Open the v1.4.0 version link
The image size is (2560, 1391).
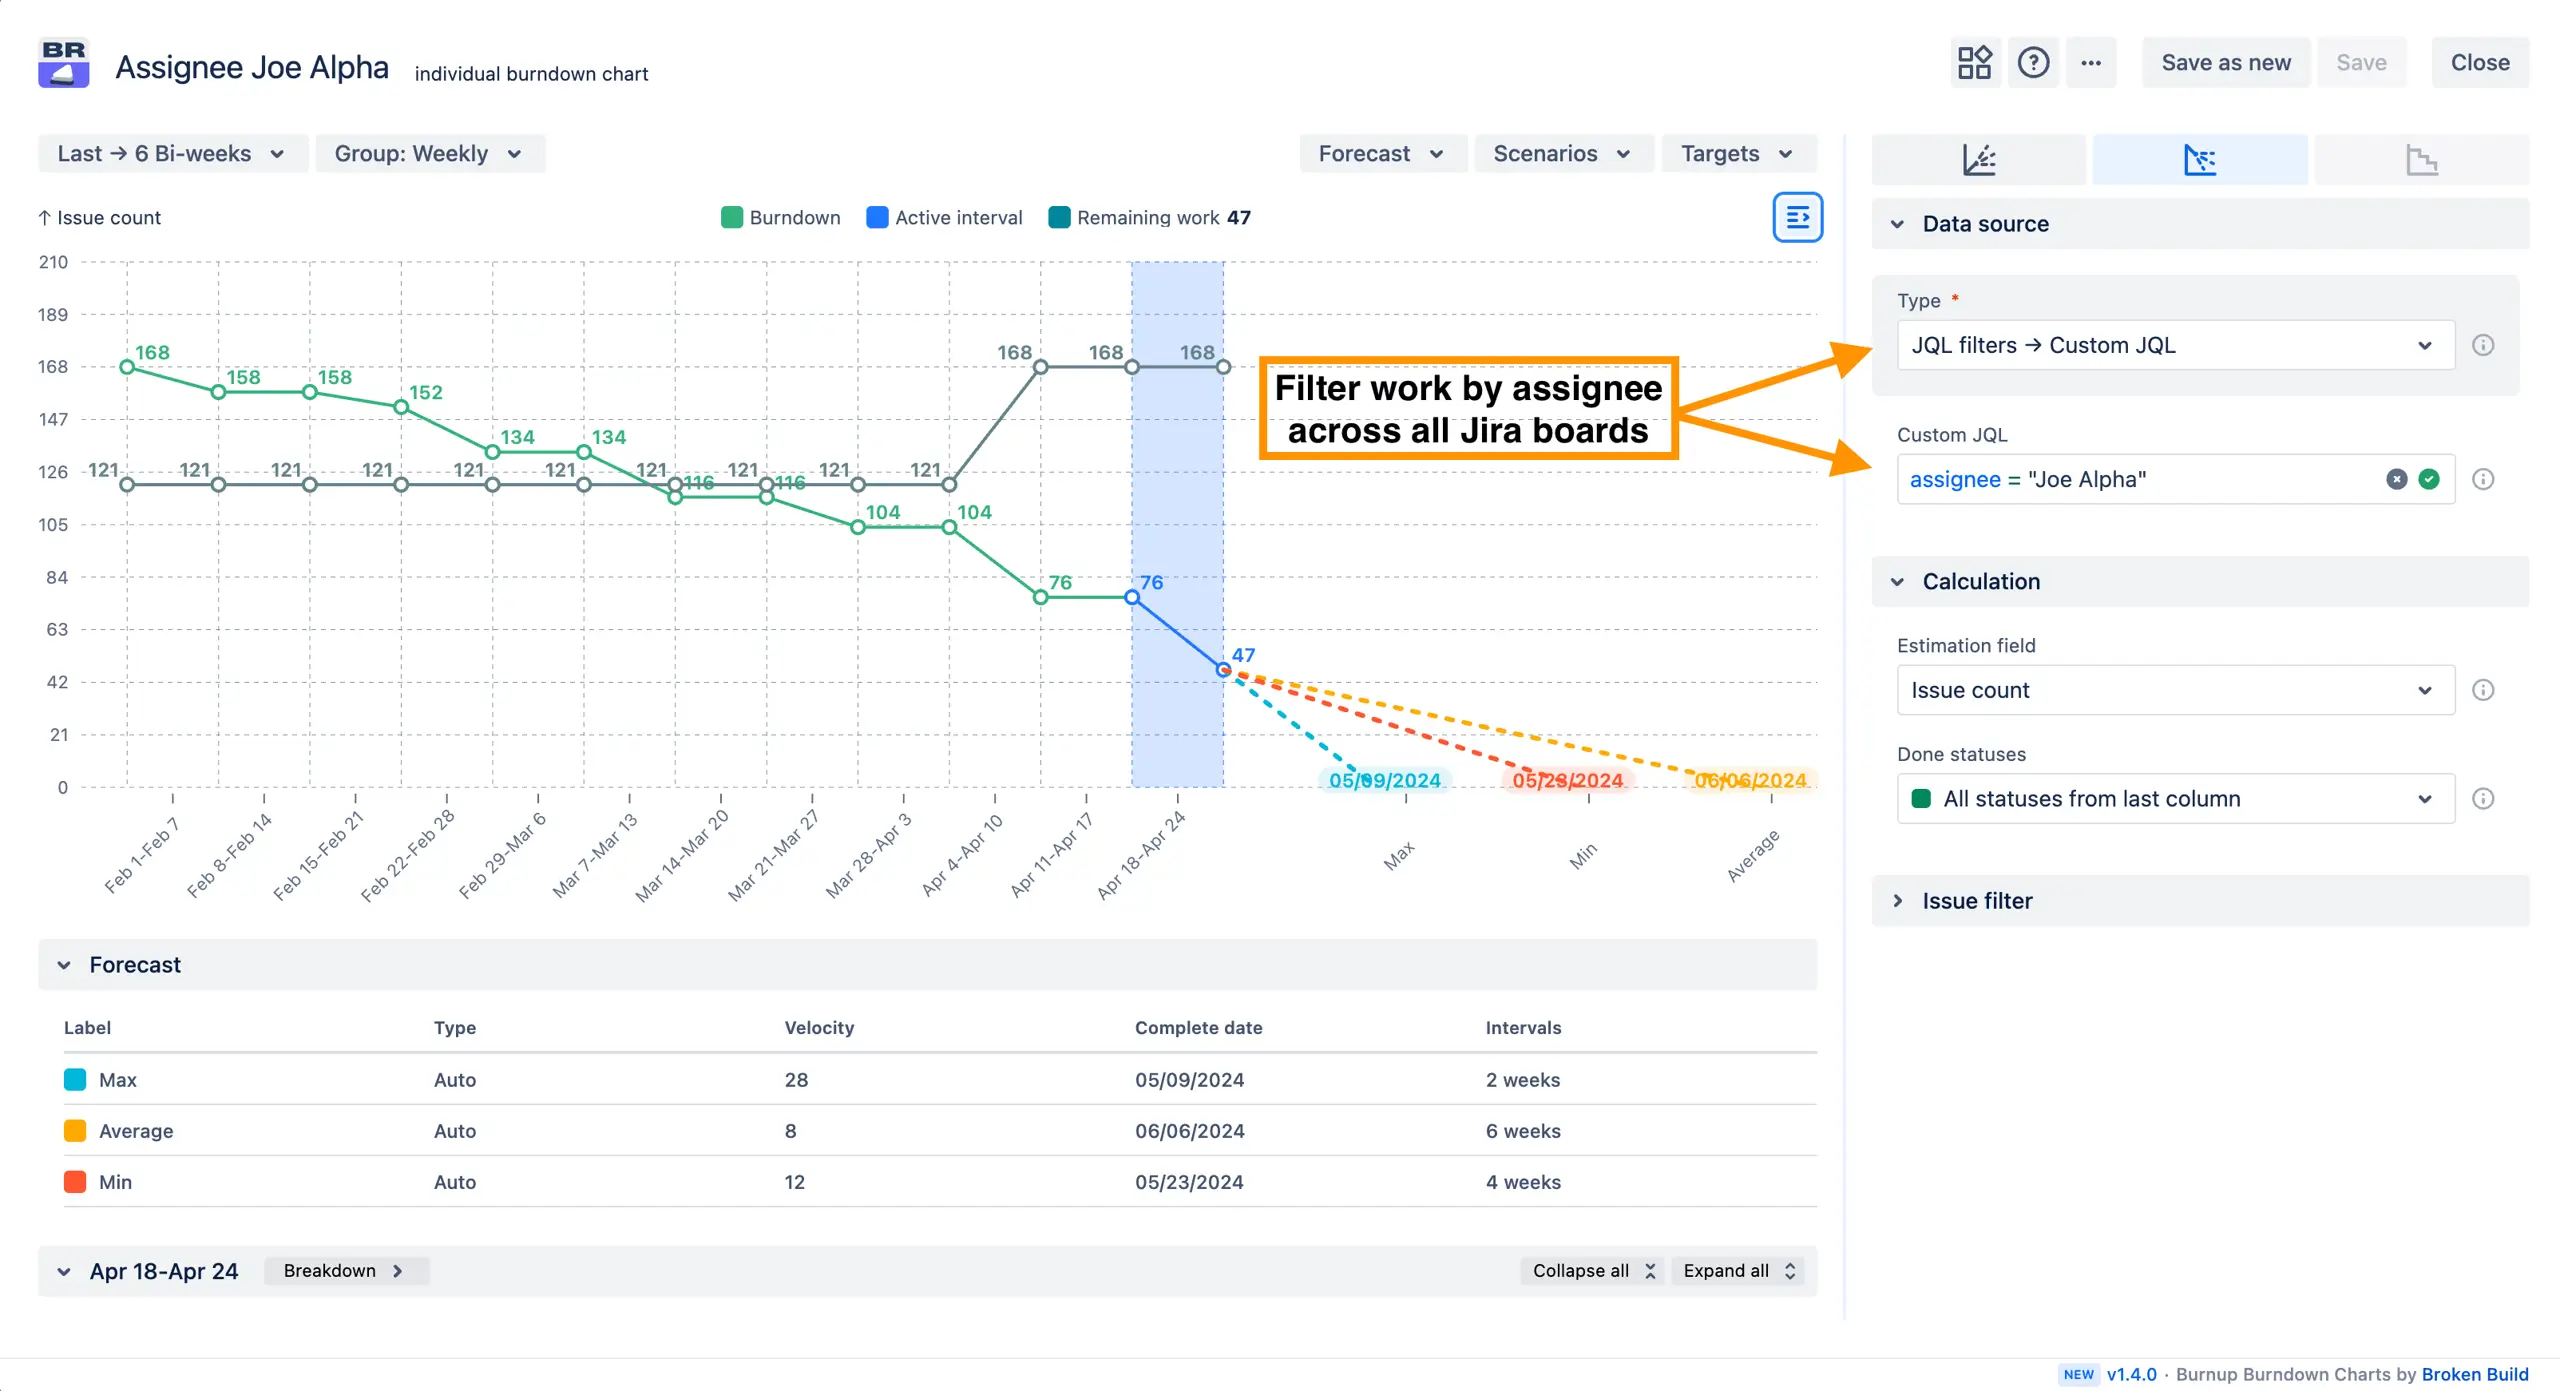point(2131,1374)
